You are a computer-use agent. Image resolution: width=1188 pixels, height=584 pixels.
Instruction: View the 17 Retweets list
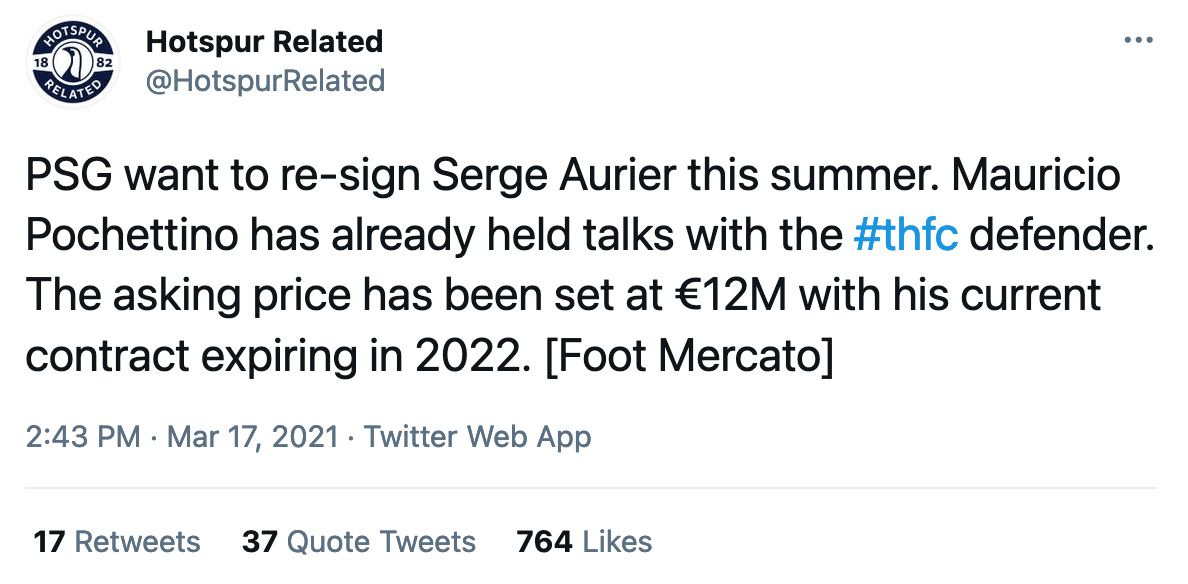(117, 542)
